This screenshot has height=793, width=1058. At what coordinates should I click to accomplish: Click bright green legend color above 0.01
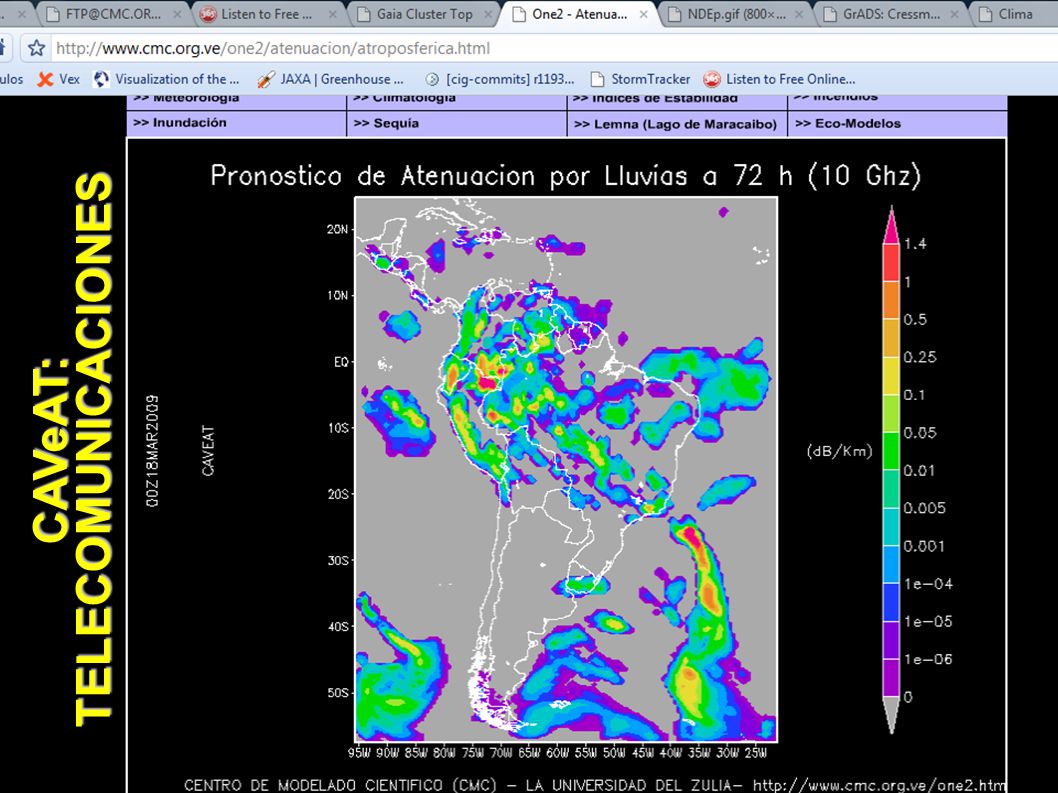[x=891, y=452]
